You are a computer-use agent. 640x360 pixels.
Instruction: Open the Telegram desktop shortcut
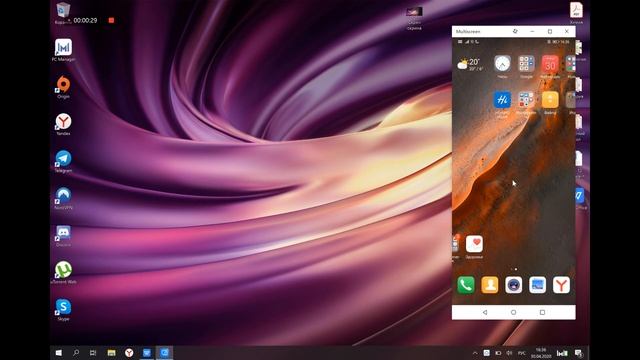[x=63, y=161]
